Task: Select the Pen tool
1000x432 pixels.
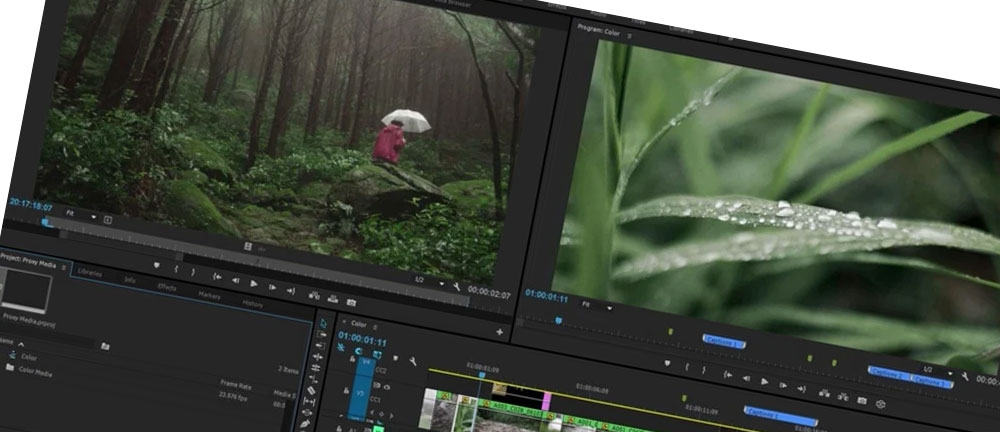Action: [x=305, y=424]
